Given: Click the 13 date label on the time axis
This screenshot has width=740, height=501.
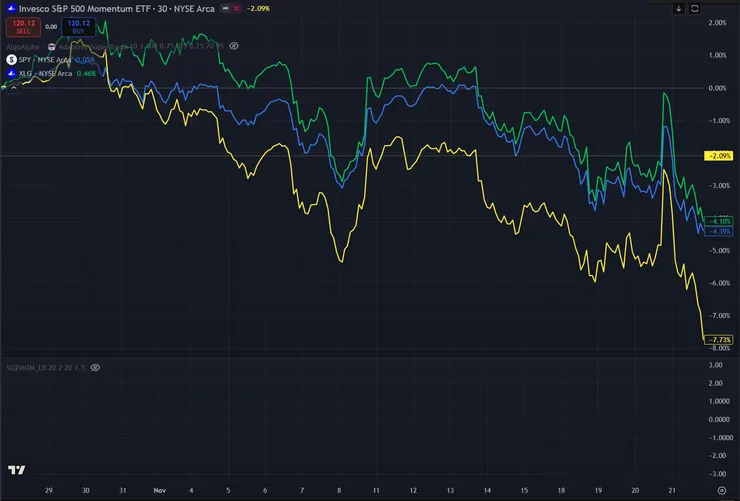Looking at the screenshot, I should coord(450,491).
